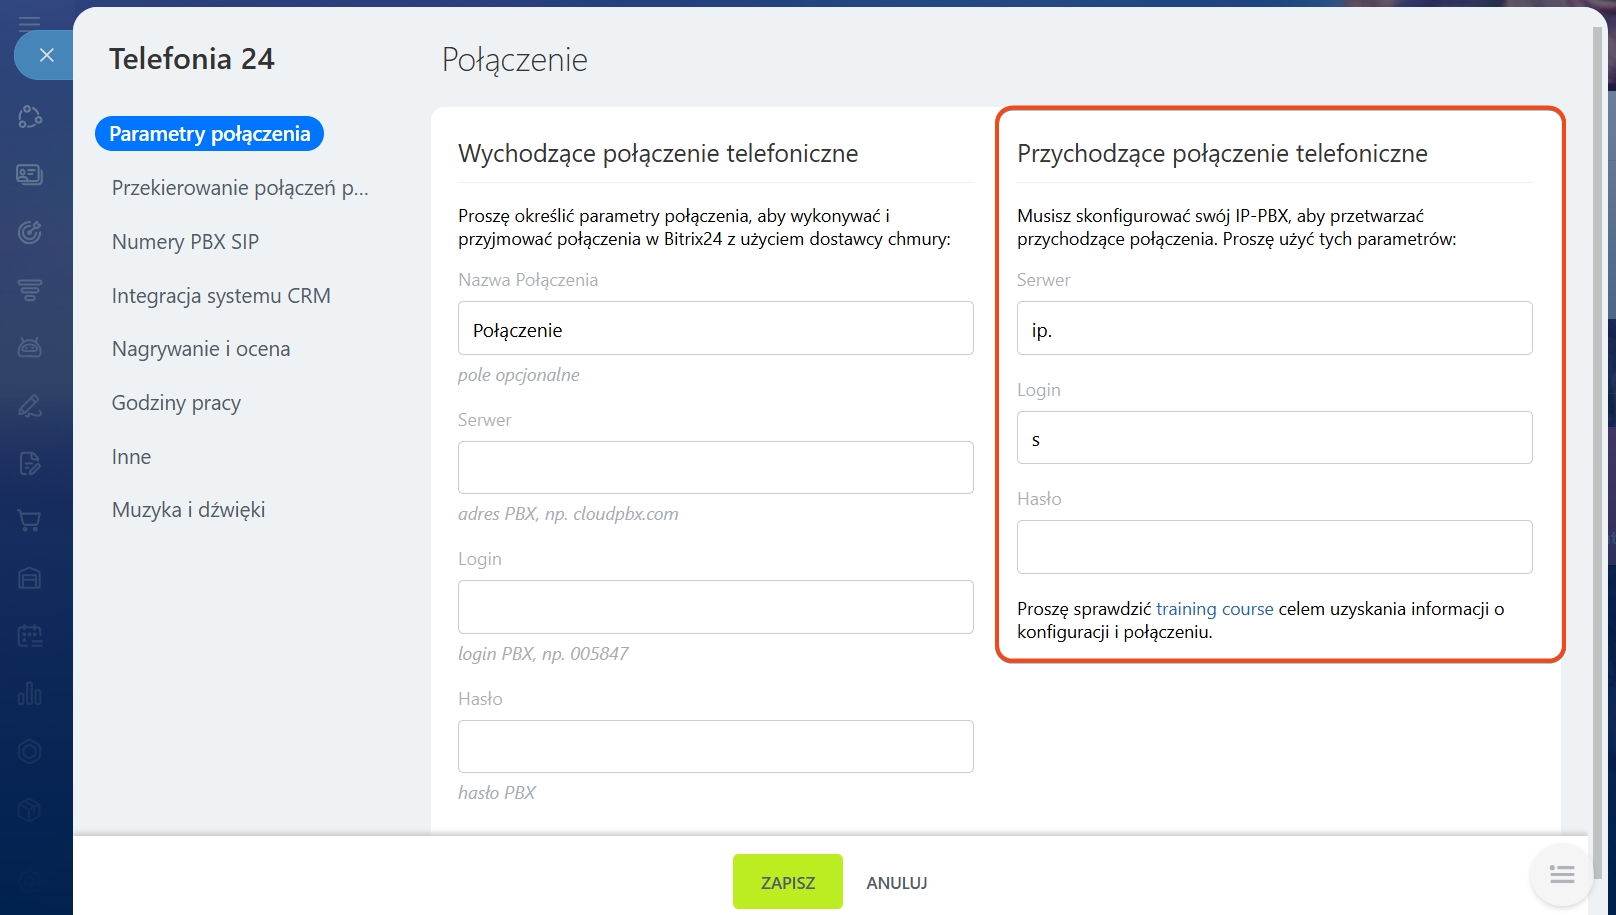Select the Parametry połączenia tab
The width and height of the screenshot is (1616, 915).
click(x=209, y=134)
